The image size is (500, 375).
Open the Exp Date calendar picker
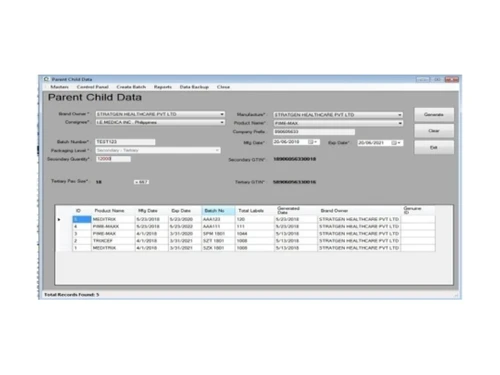point(396,143)
